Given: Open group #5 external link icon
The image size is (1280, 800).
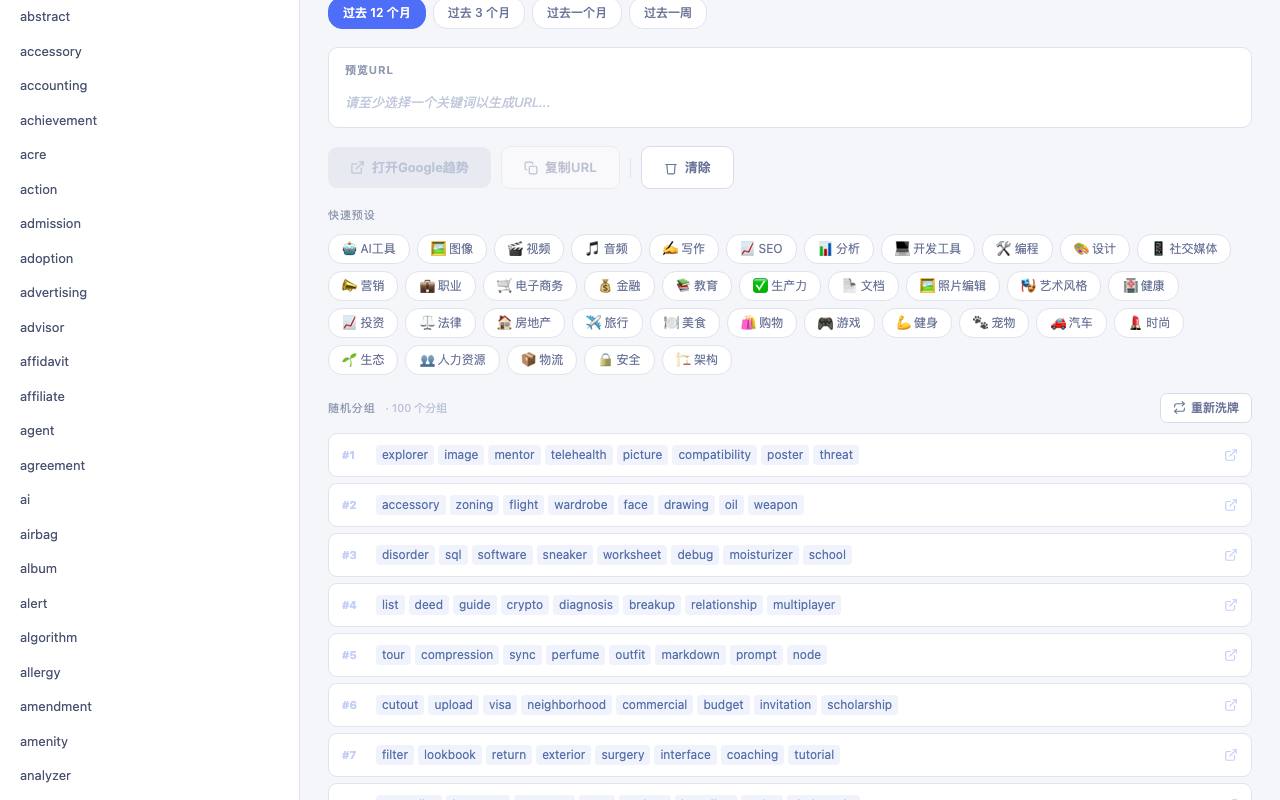Looking at the screenshot, I should point(1231,655).
